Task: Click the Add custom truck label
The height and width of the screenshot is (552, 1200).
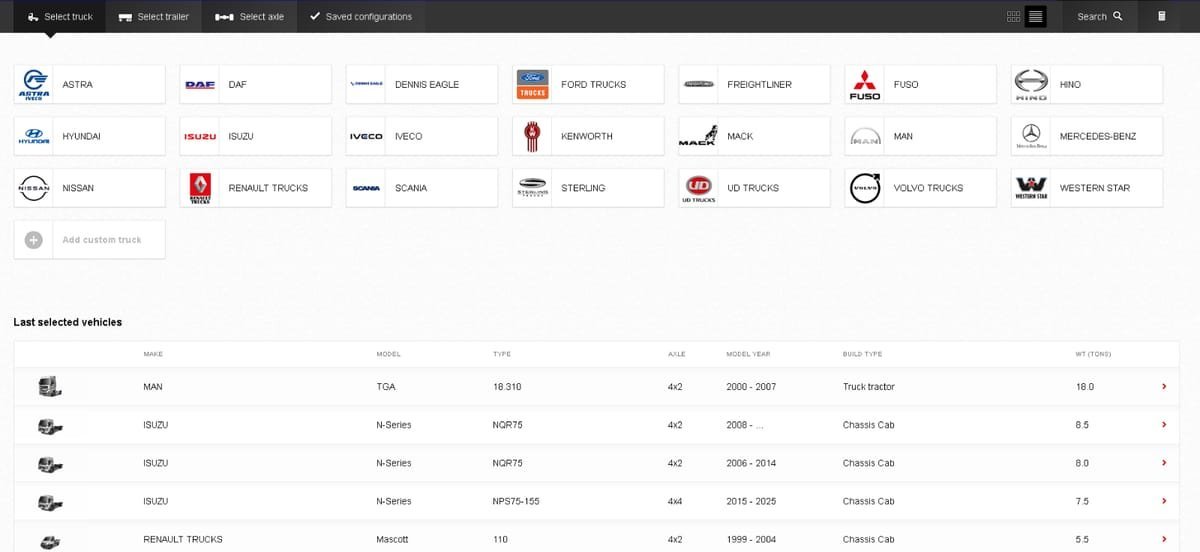Action: (102, 240)
